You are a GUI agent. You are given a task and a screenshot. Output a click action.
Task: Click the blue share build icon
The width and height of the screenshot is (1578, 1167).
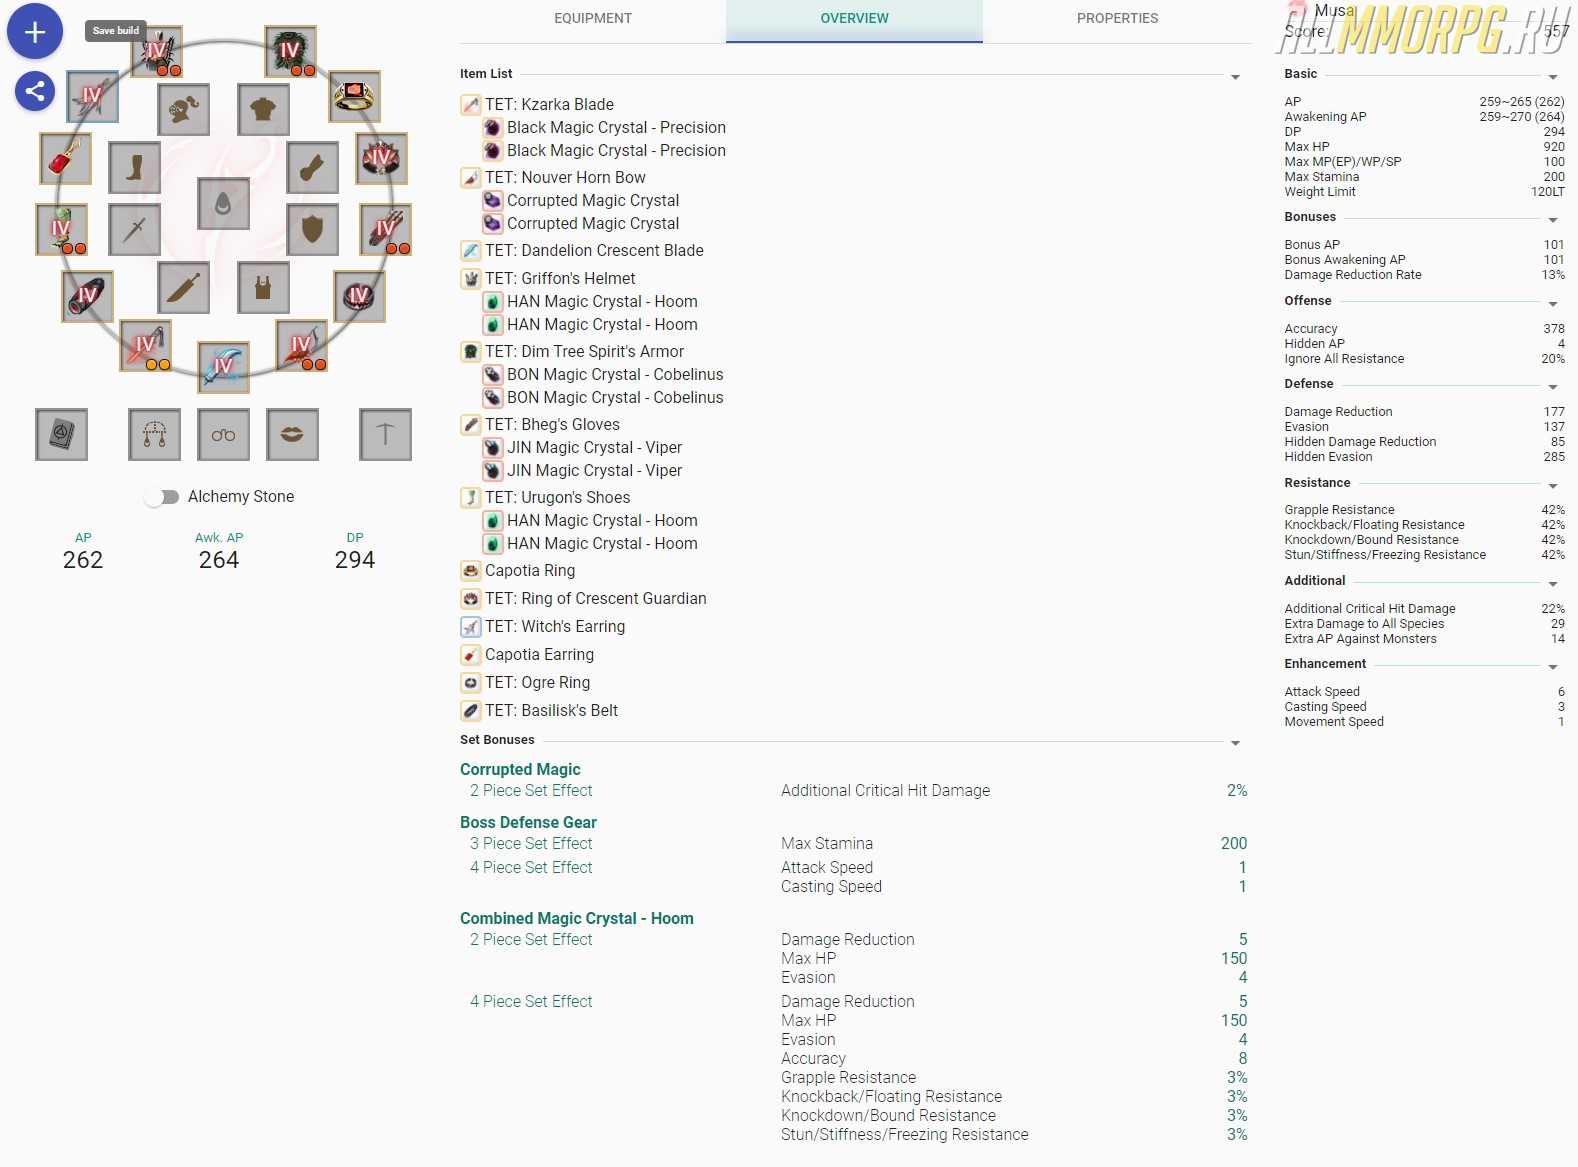click(35, 92)
